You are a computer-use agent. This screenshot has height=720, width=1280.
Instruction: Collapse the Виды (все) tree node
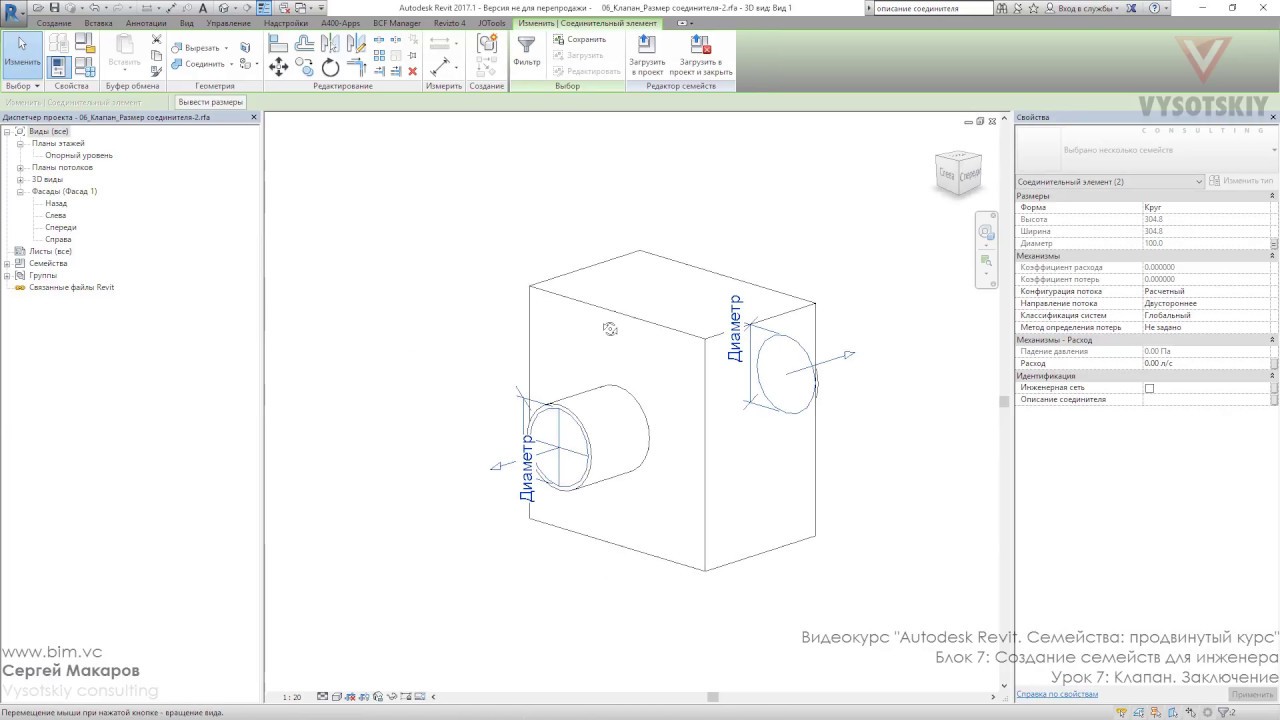[x=7, y=131]
